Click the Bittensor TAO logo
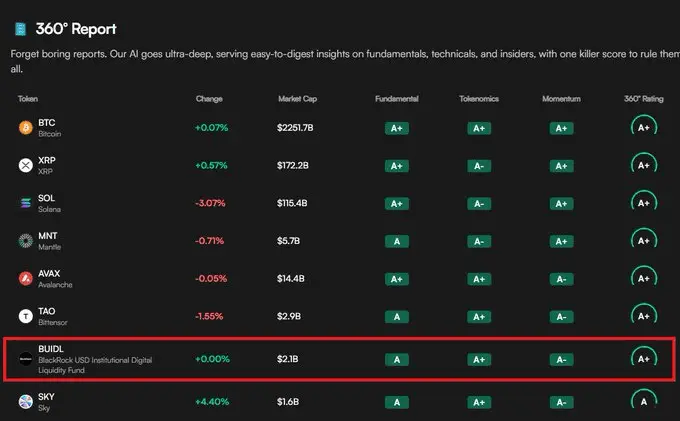The height and width of the screenshot is (421, 680). click(x=26, y=316)
